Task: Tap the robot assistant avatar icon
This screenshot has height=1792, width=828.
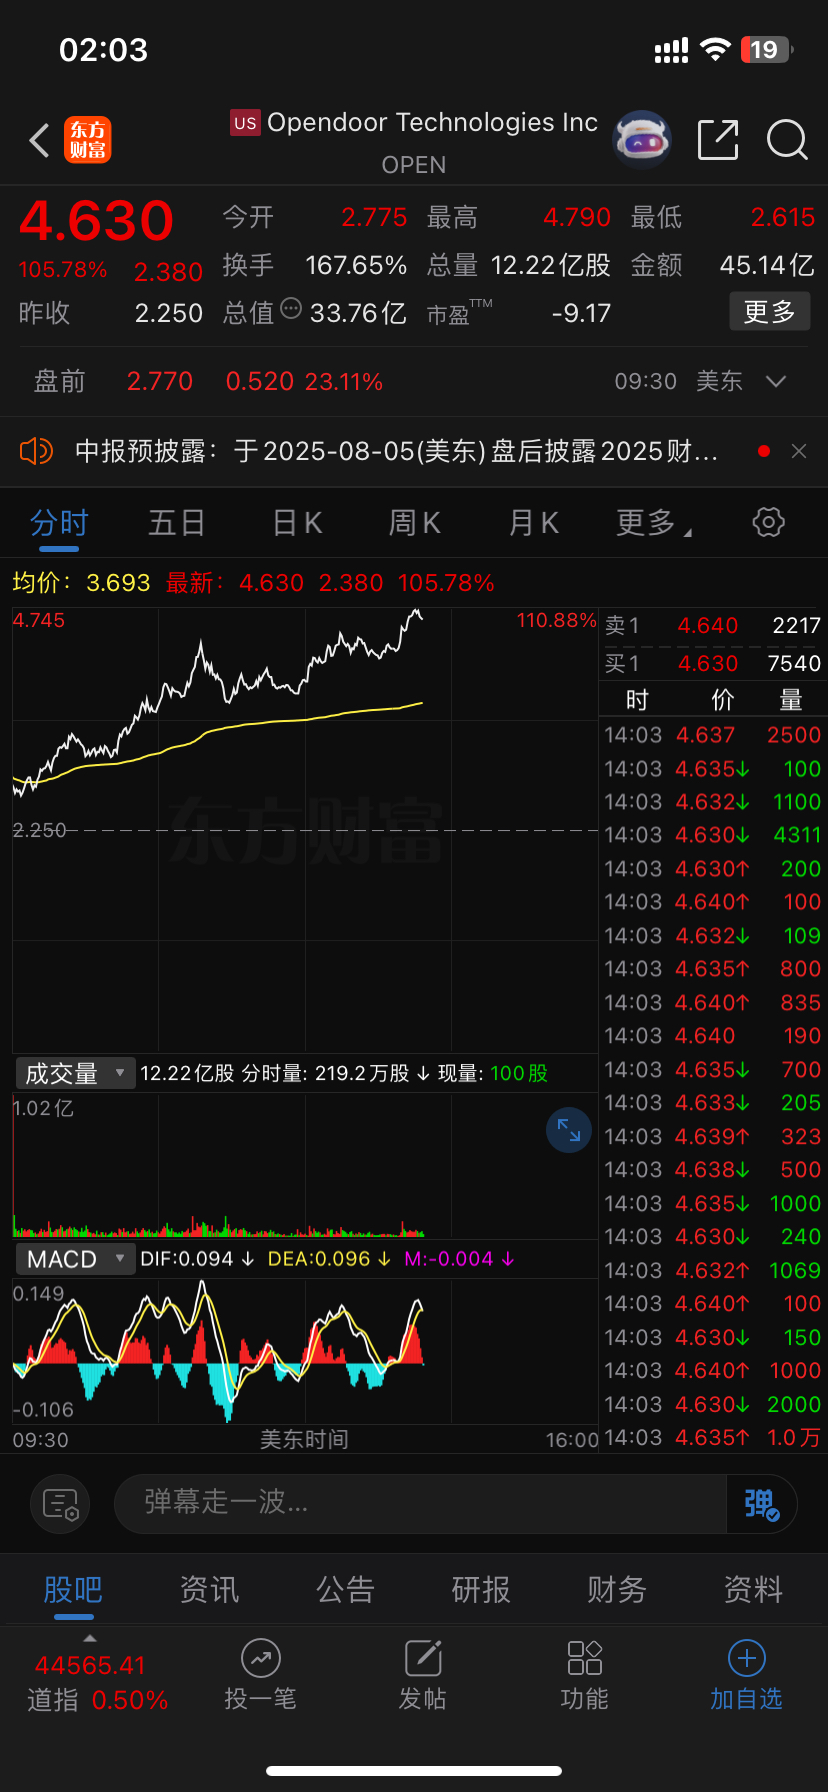Action: (642, 140)
